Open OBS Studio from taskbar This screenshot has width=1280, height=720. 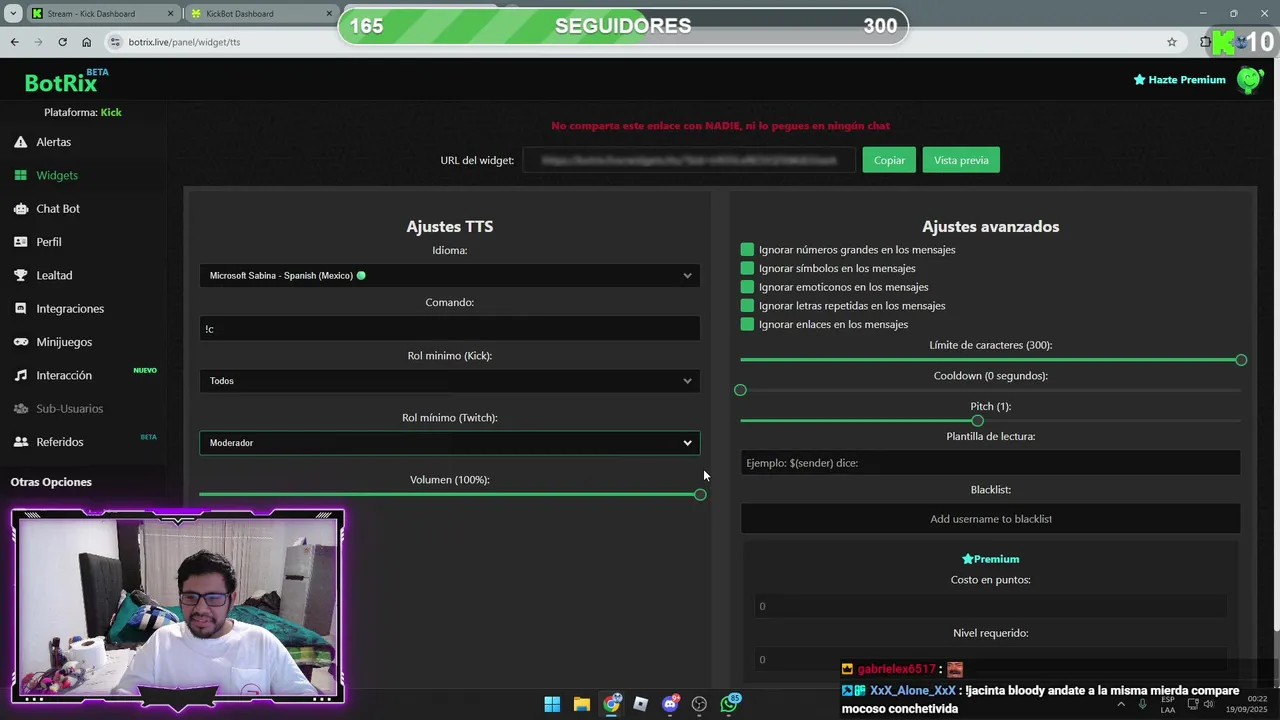click(699, 704)
